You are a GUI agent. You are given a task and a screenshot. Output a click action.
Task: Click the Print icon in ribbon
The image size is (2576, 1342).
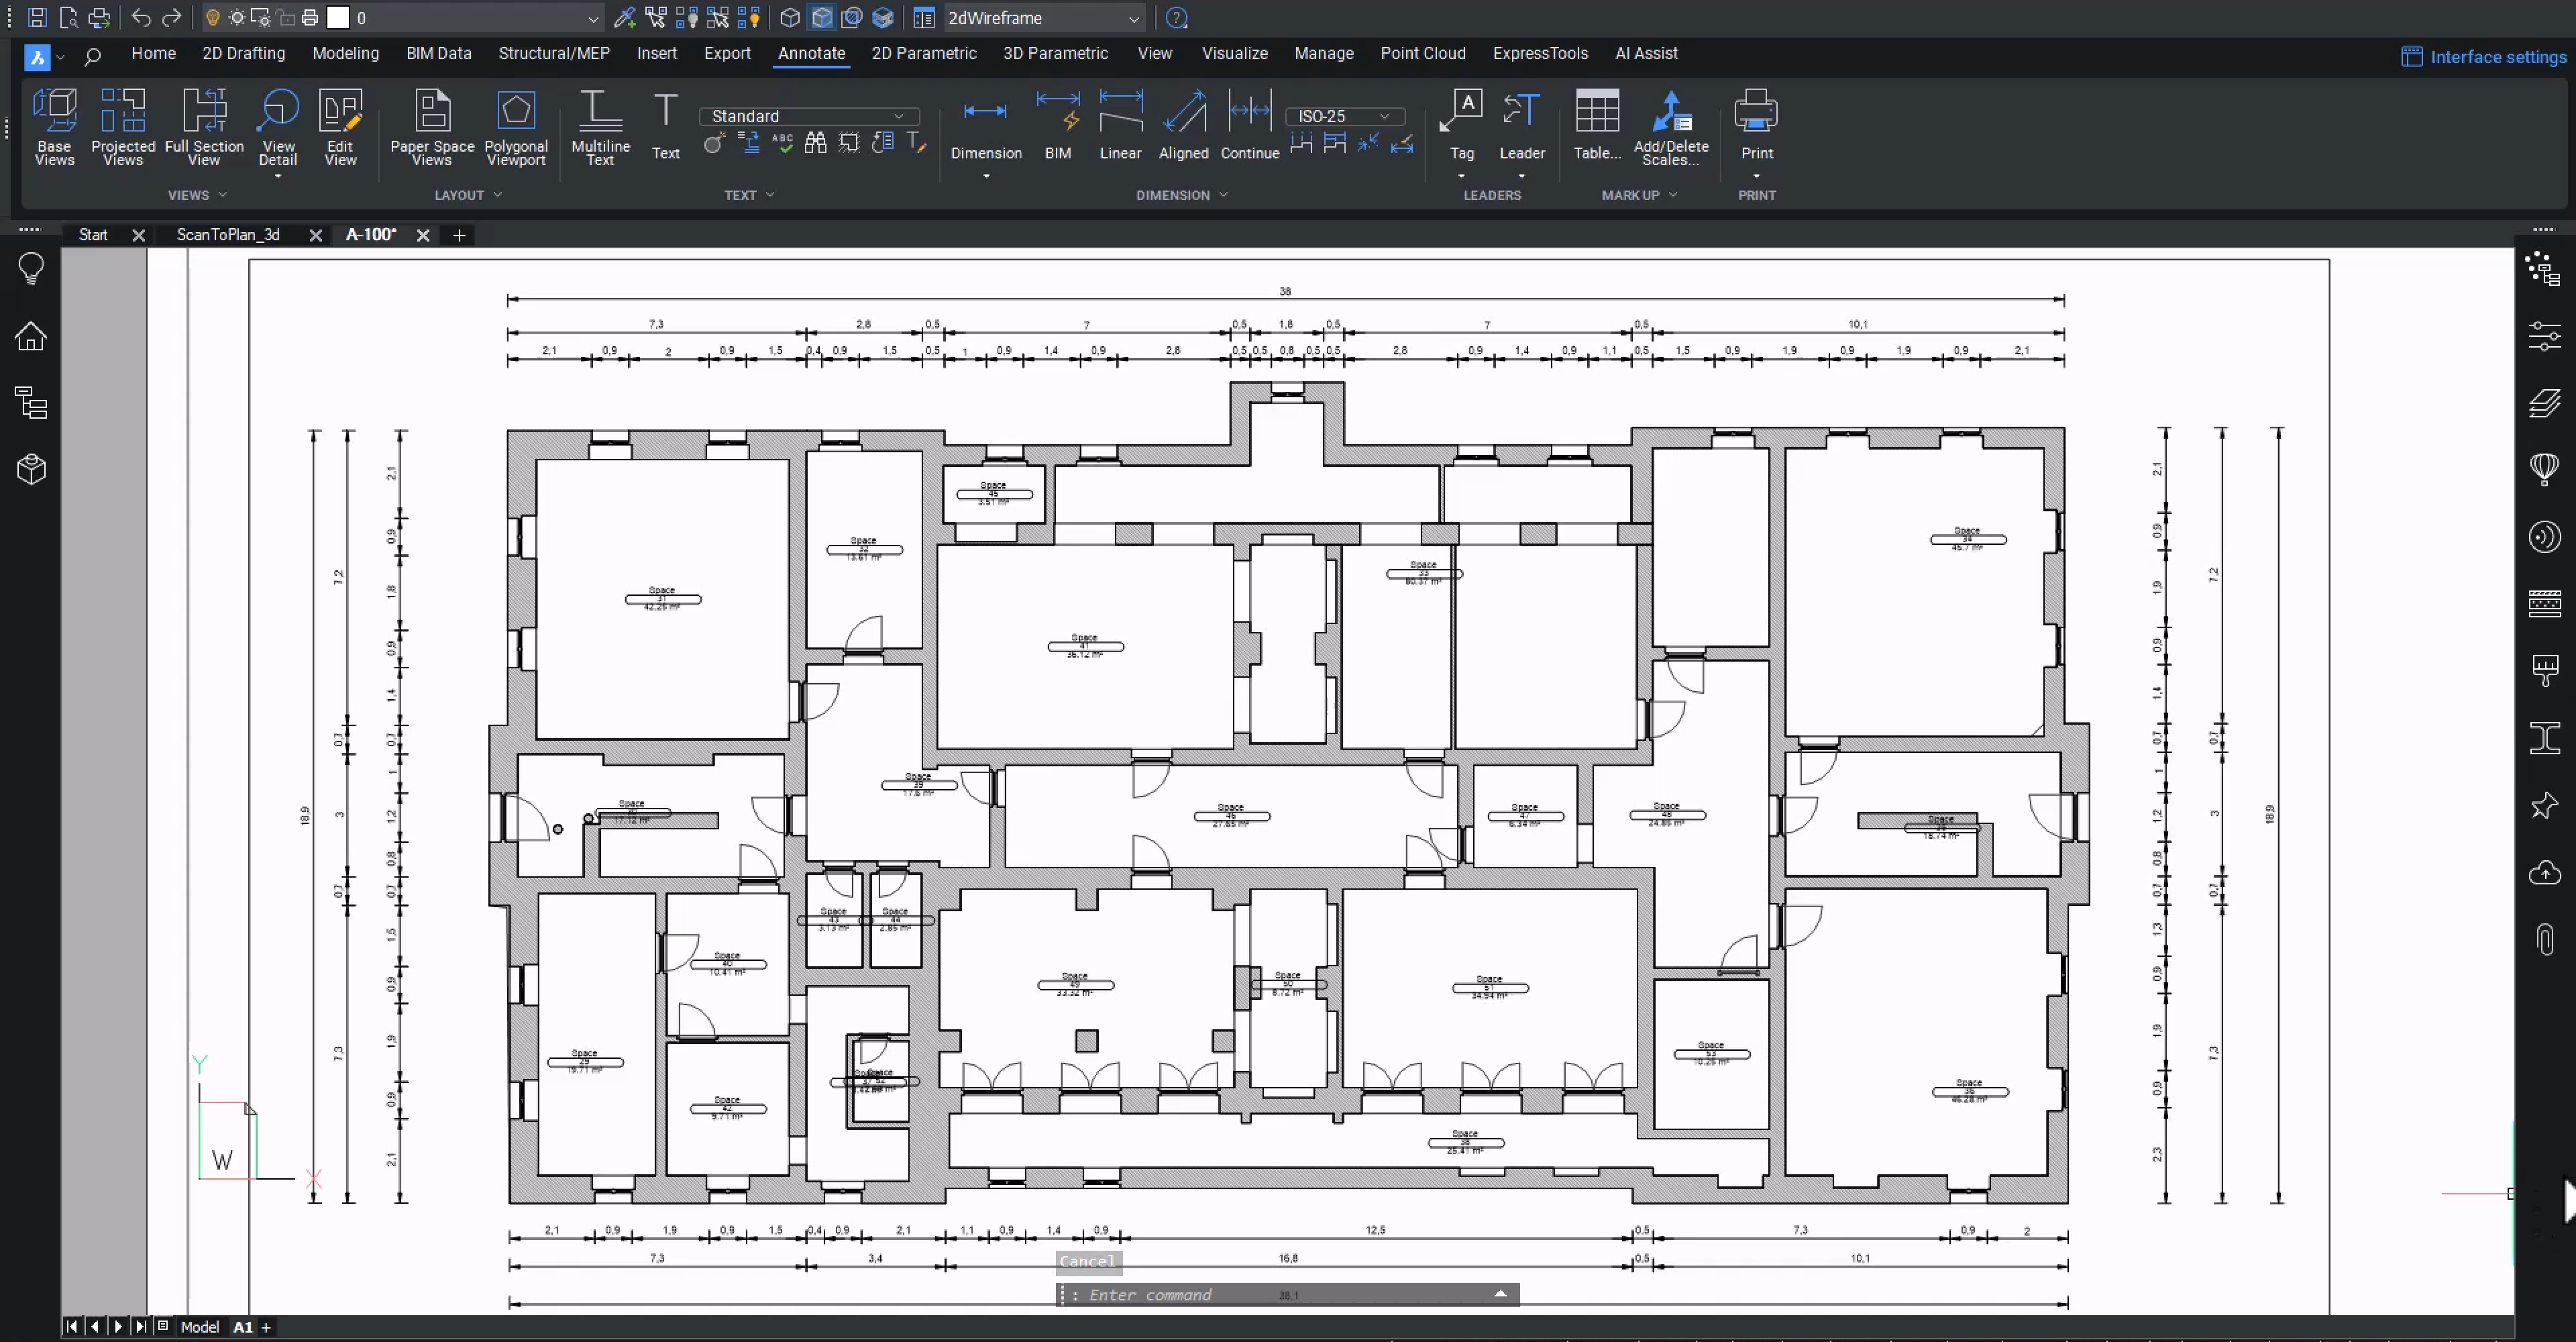point(1756,125)
